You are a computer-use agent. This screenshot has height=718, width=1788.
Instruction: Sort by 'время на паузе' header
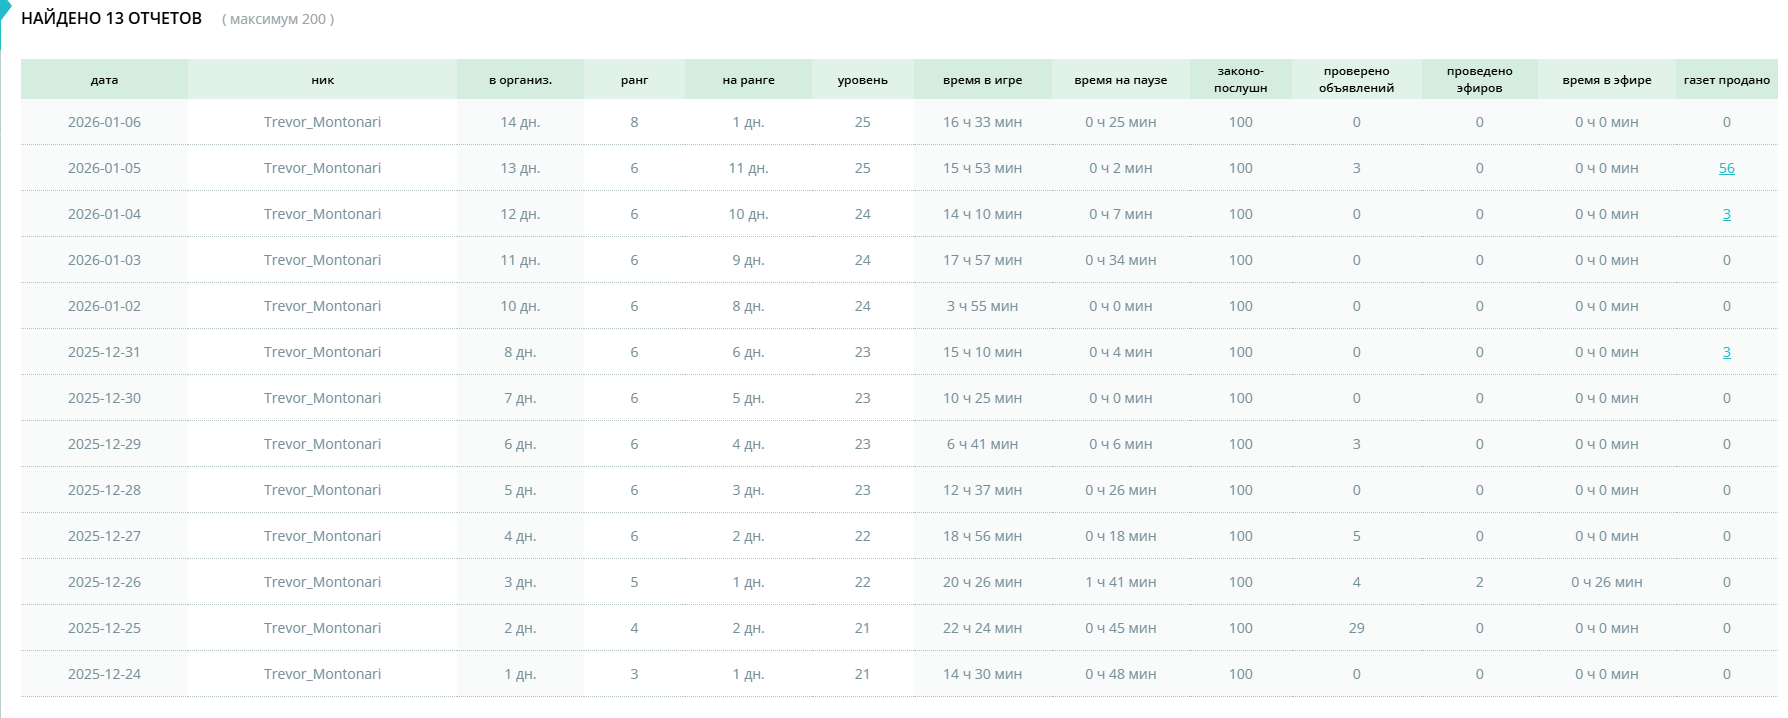coord(1120,80)
